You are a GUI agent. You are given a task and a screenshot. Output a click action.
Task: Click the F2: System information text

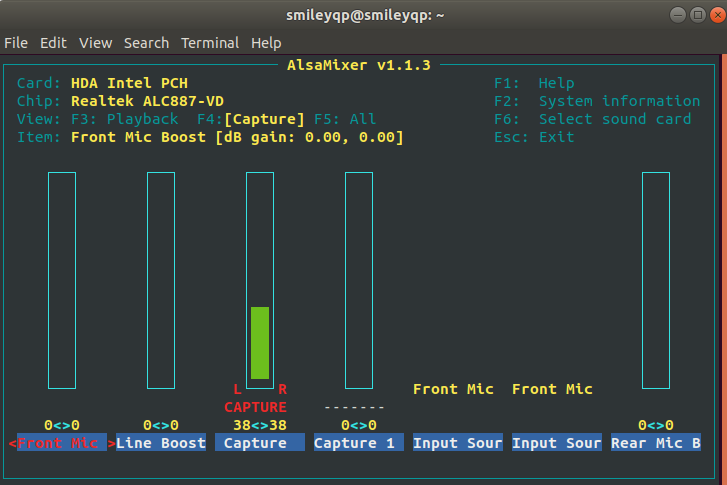click(597, 101)
